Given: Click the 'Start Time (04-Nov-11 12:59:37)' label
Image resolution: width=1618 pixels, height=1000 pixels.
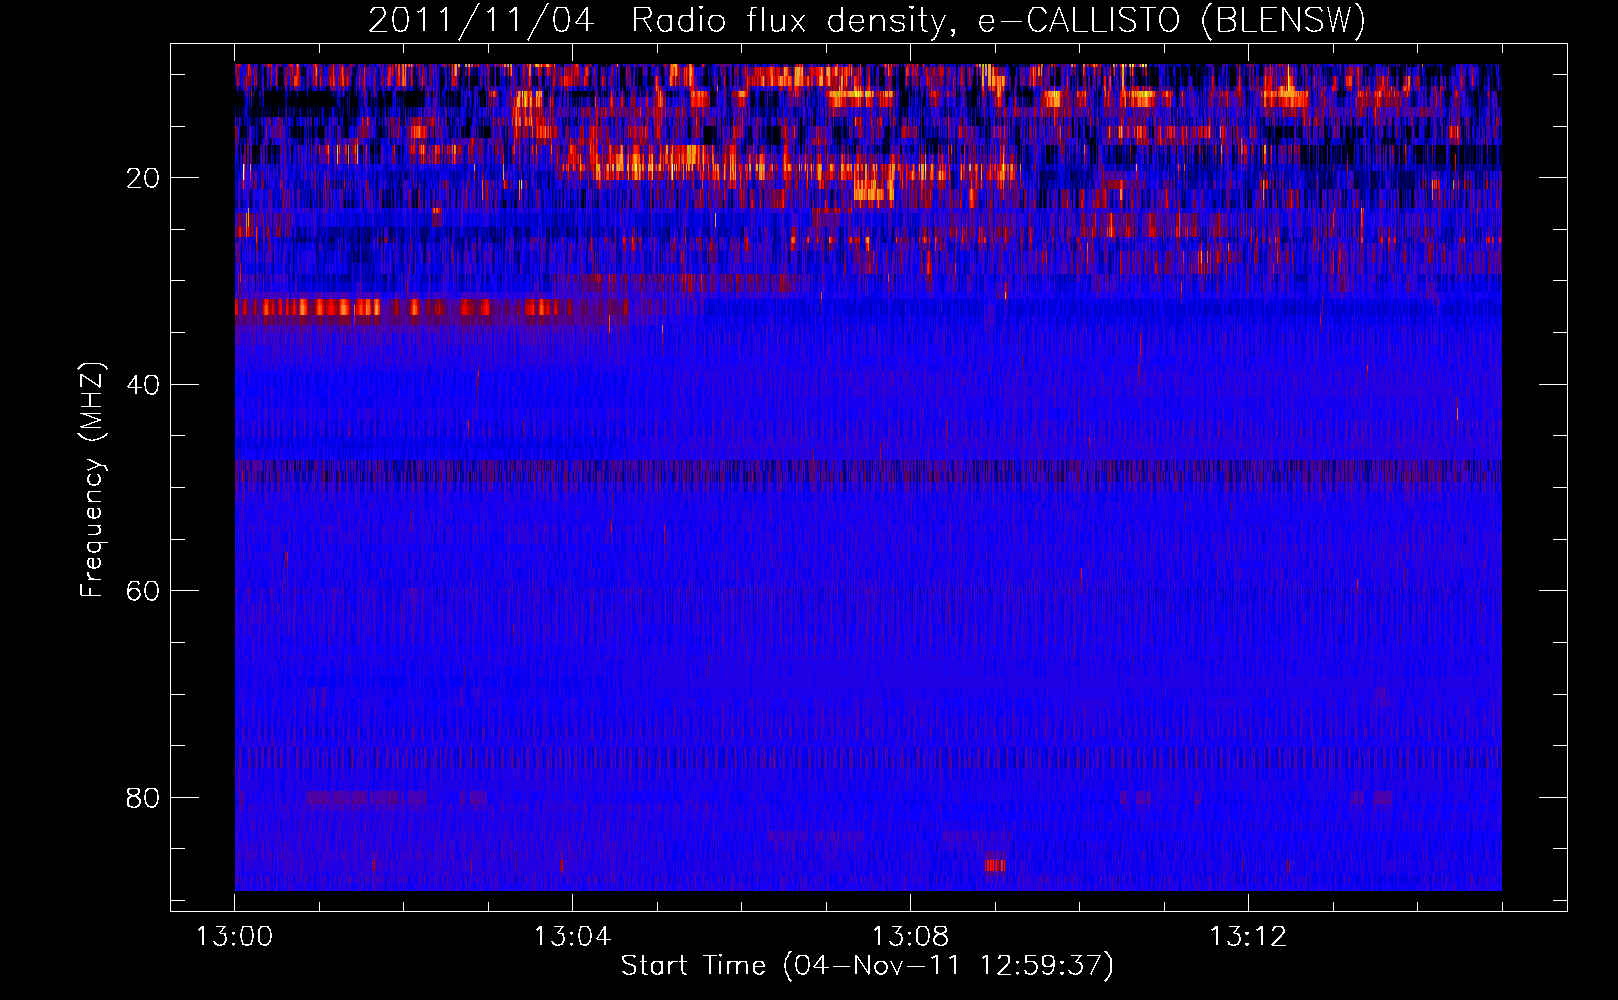Looking at the screenshot, I should [x=867, y=965].
